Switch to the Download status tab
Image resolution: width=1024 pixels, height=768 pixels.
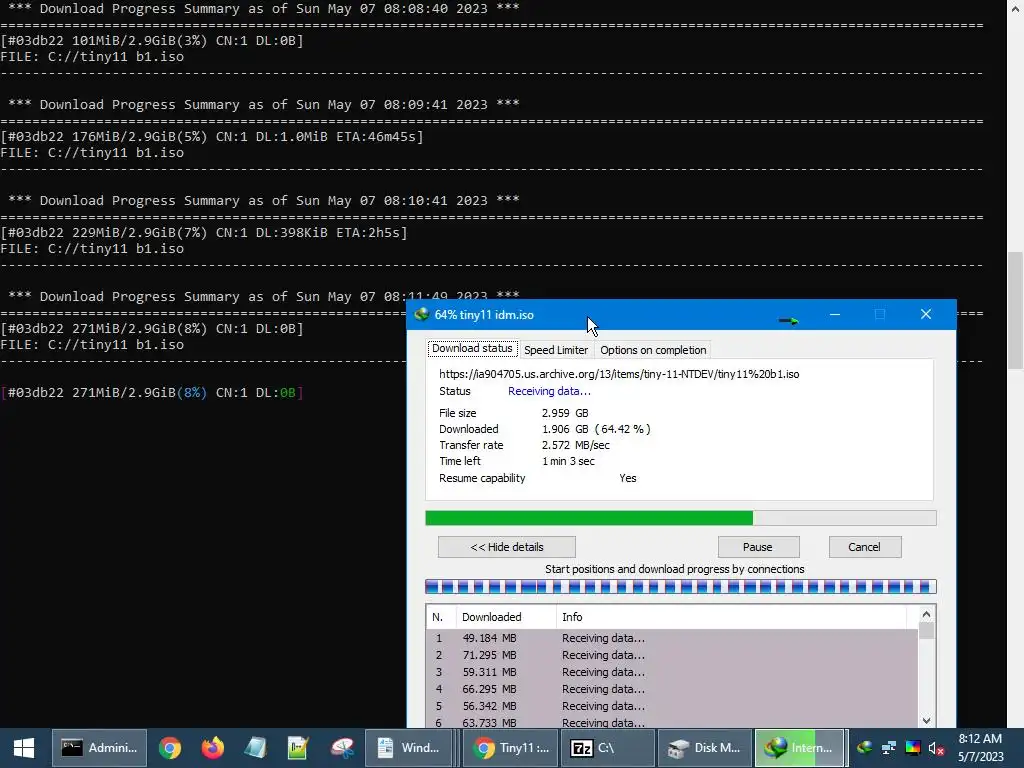[x=472, y=349]
